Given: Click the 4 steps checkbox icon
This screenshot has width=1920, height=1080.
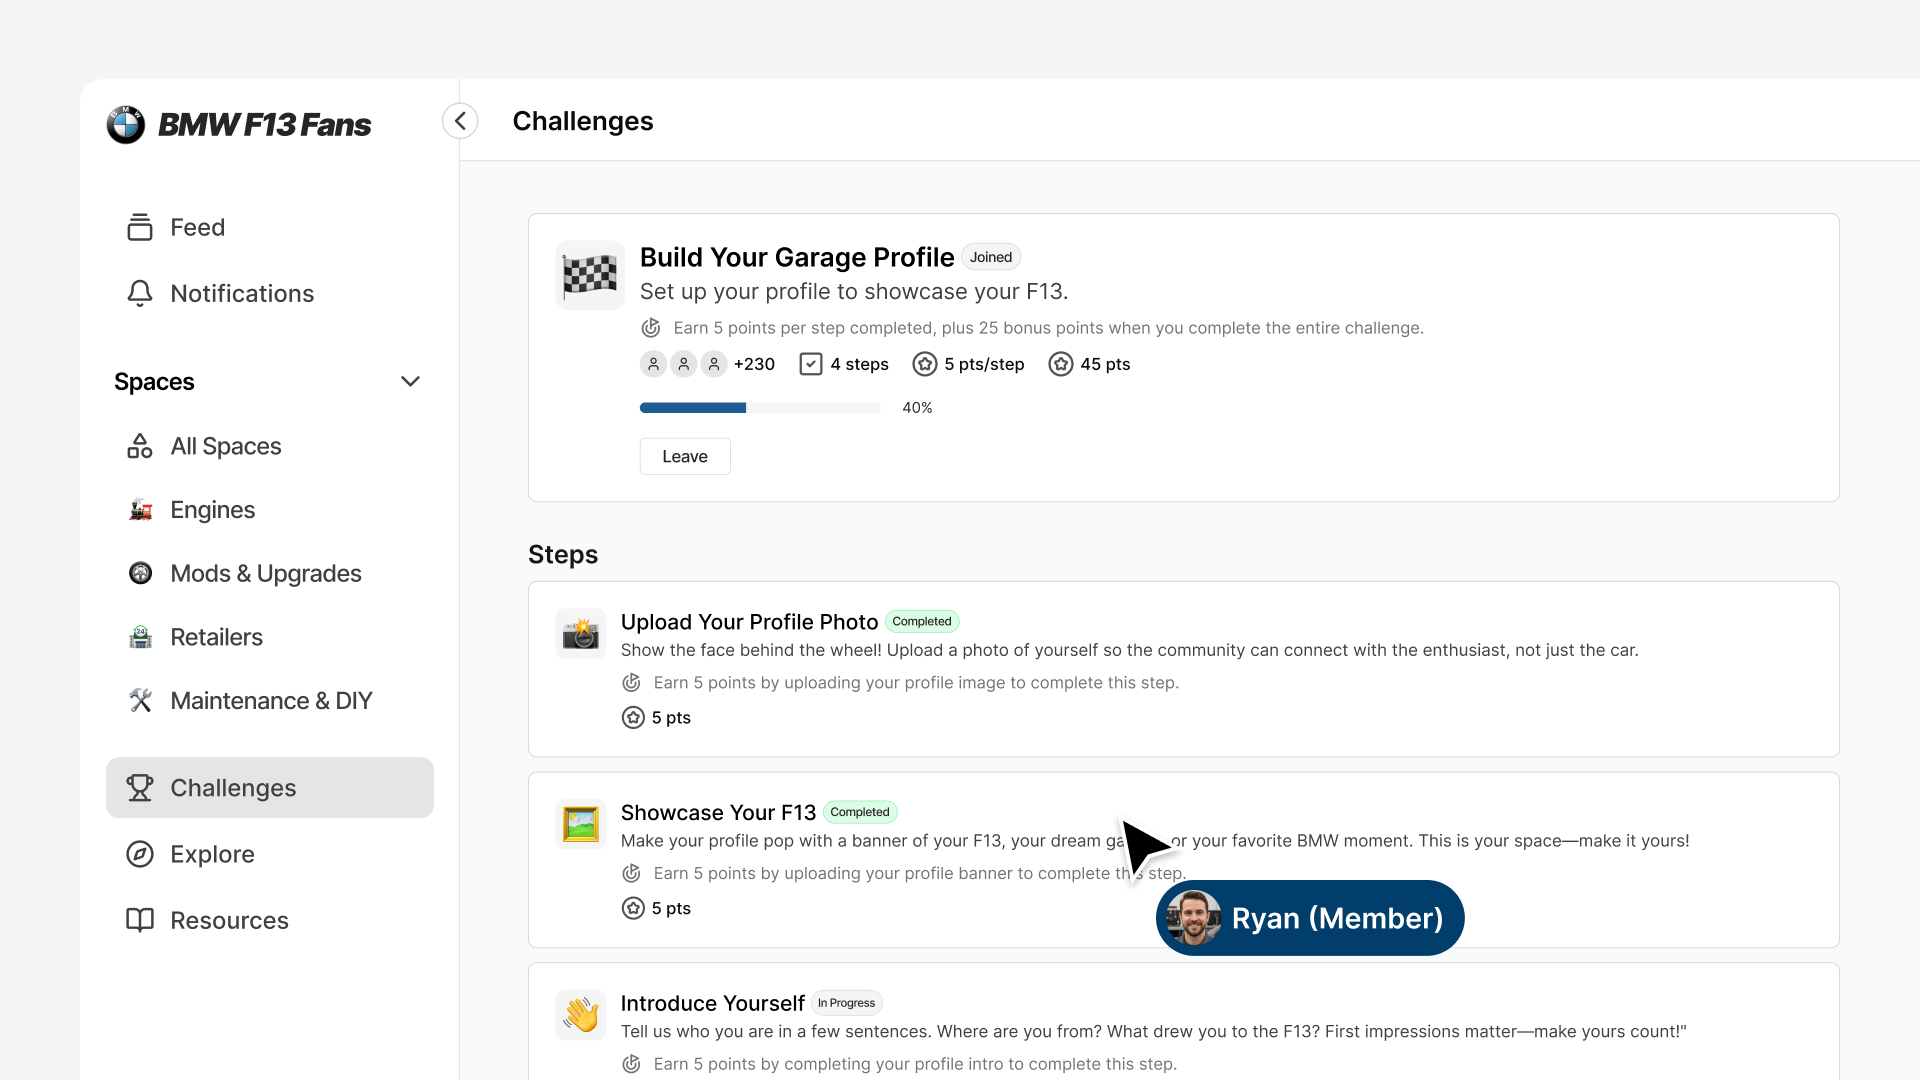Looking at the screenshot, I should click(811, 364).
